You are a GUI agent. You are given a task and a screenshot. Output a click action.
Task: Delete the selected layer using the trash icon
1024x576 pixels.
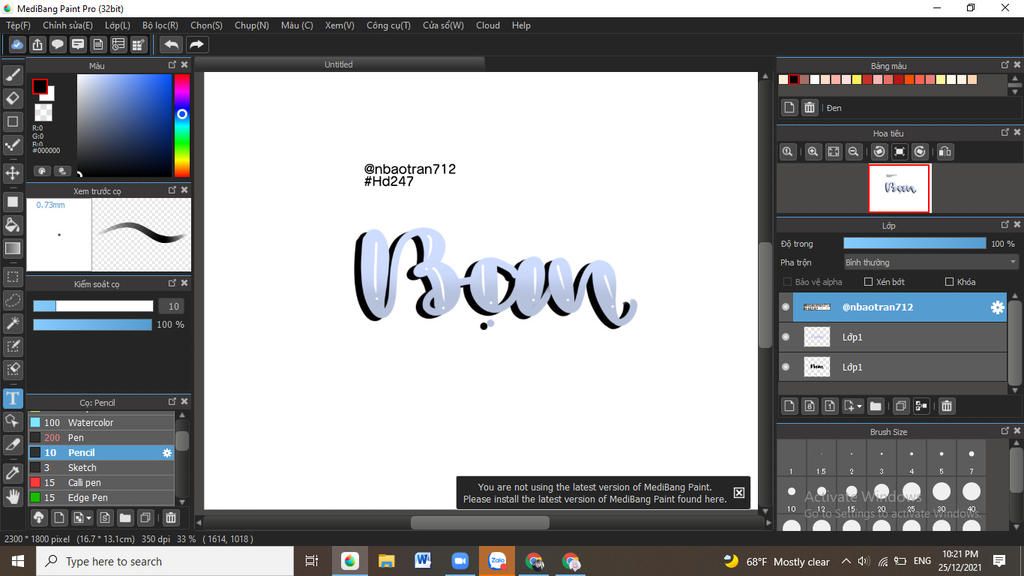pos(946,406)
